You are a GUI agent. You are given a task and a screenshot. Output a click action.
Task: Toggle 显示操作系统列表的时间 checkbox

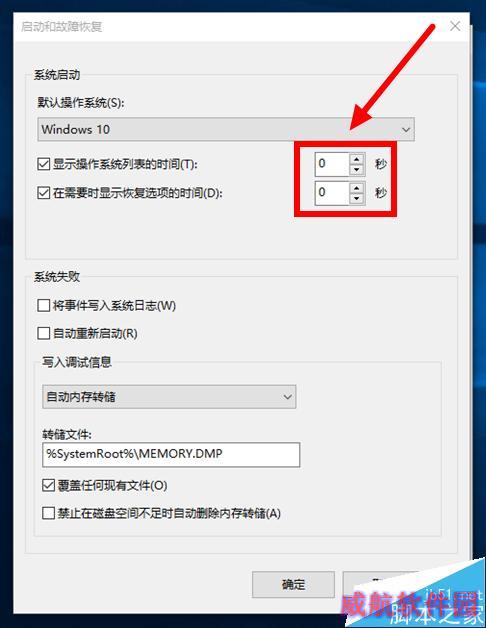43,164
